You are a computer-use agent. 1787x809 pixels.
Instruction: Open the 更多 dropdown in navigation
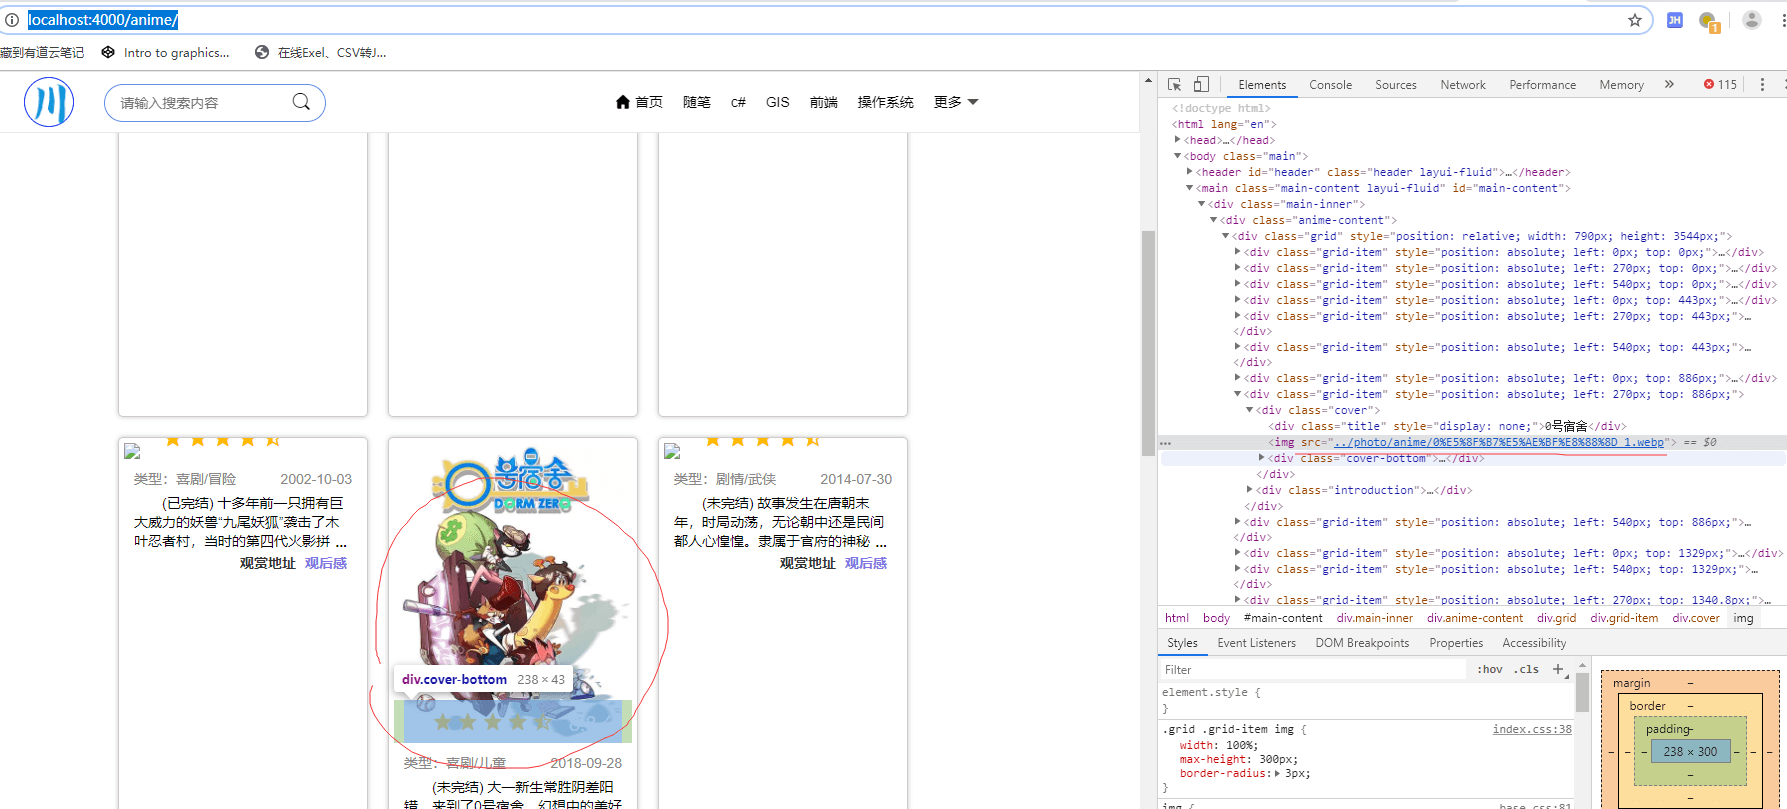pyautogui.click(x=955, y=102)
